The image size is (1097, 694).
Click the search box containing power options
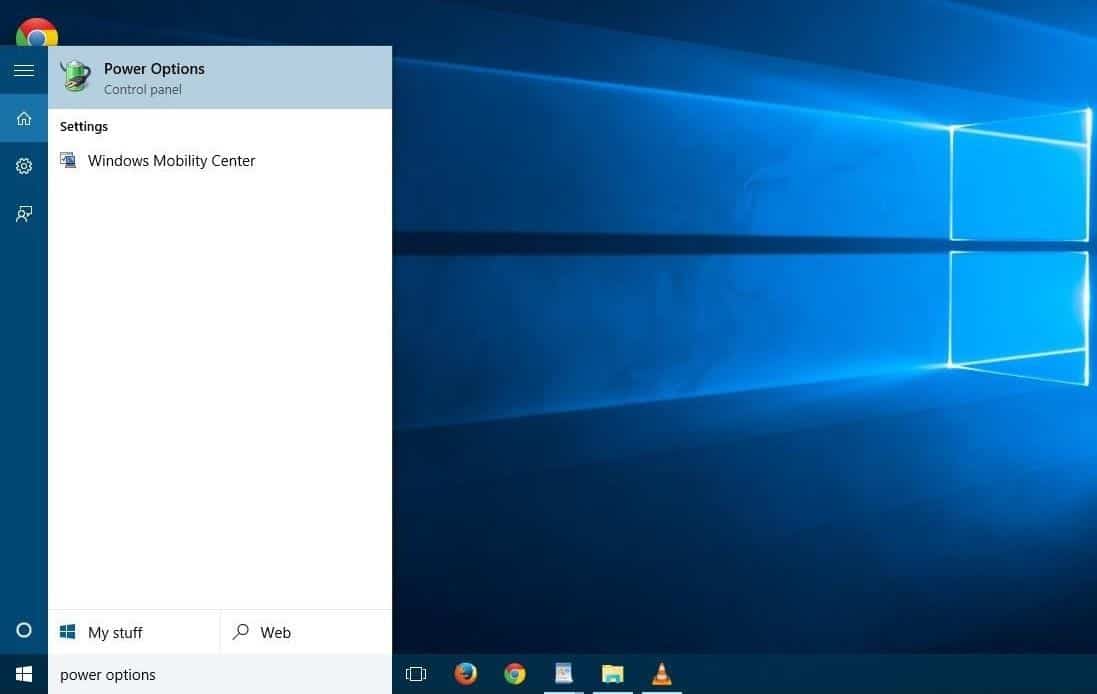pos(219,675)
